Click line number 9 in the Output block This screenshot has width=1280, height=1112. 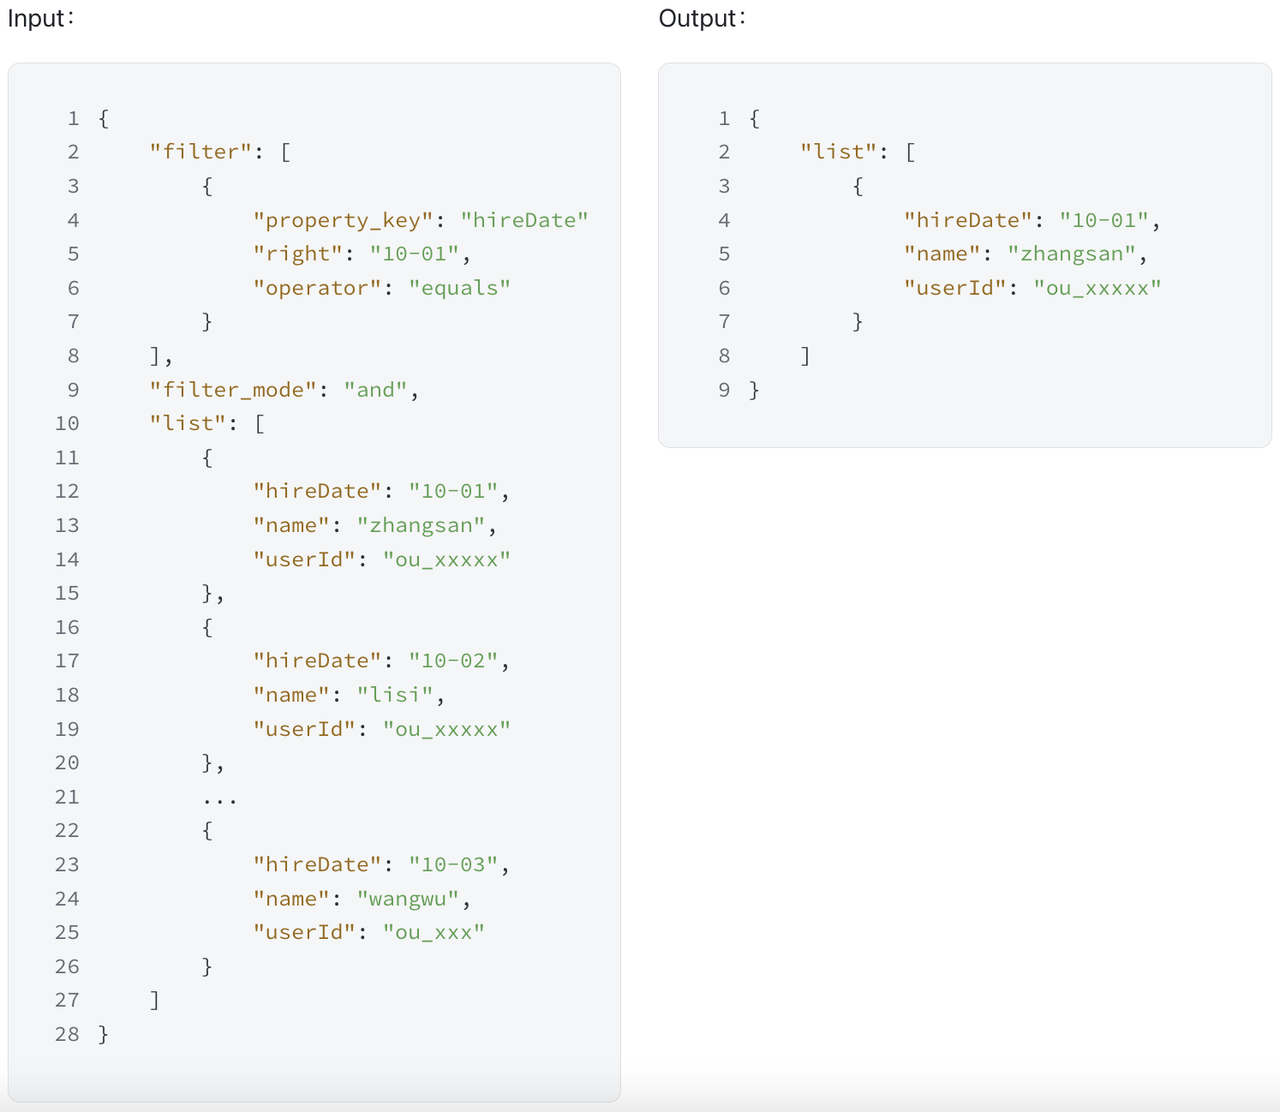click(x=724, y=389)
